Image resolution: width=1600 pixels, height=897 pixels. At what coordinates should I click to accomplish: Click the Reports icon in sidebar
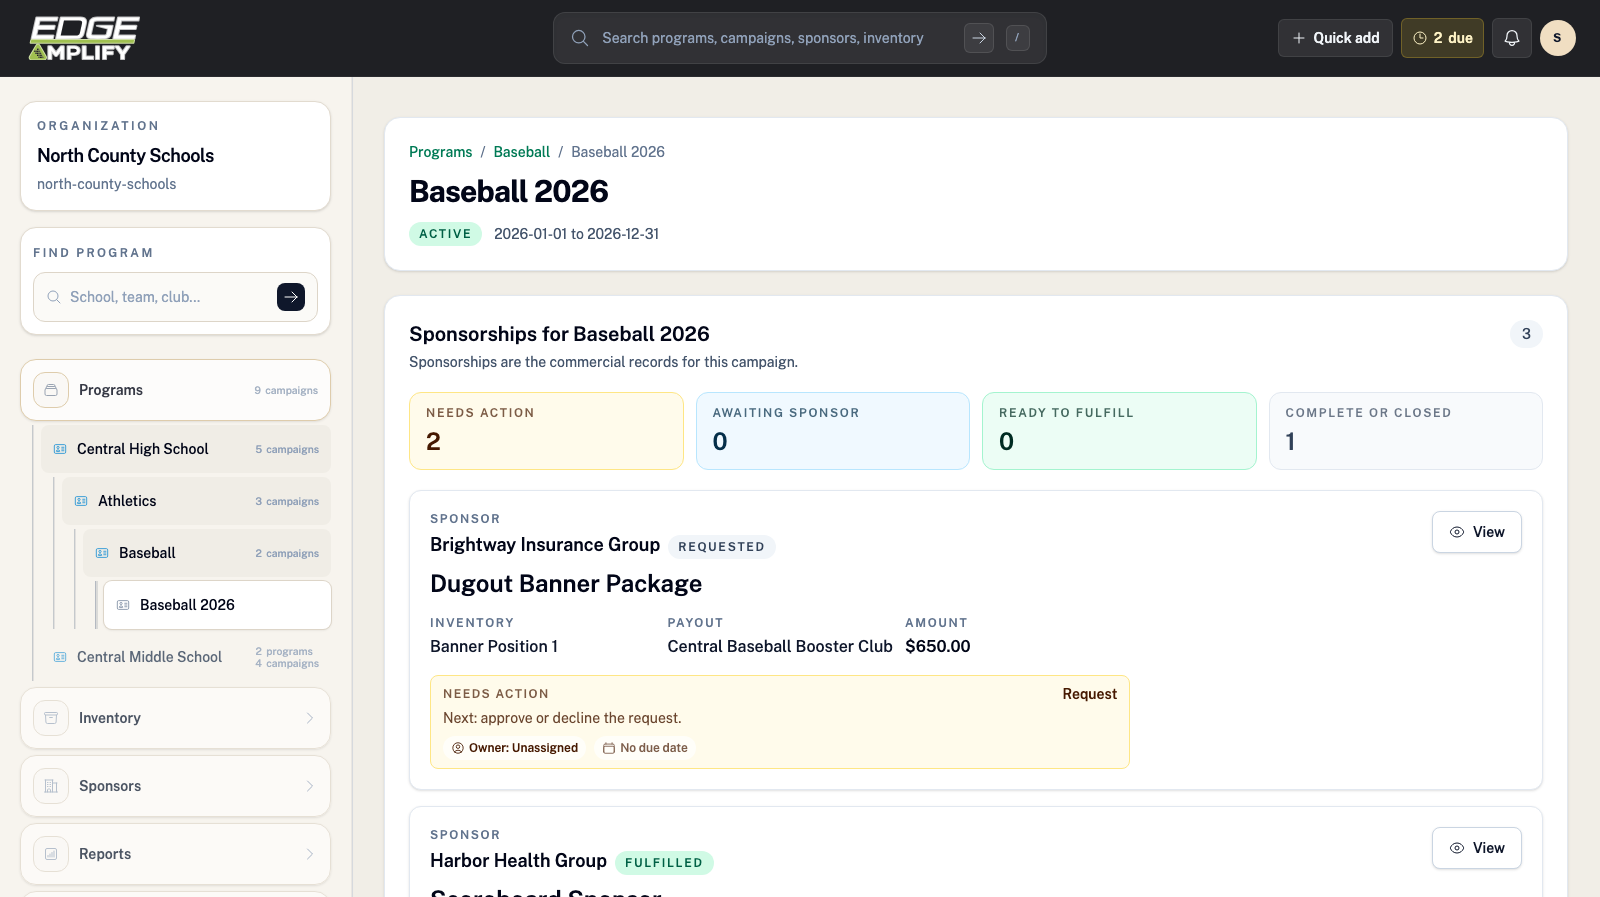pos(51,854)
